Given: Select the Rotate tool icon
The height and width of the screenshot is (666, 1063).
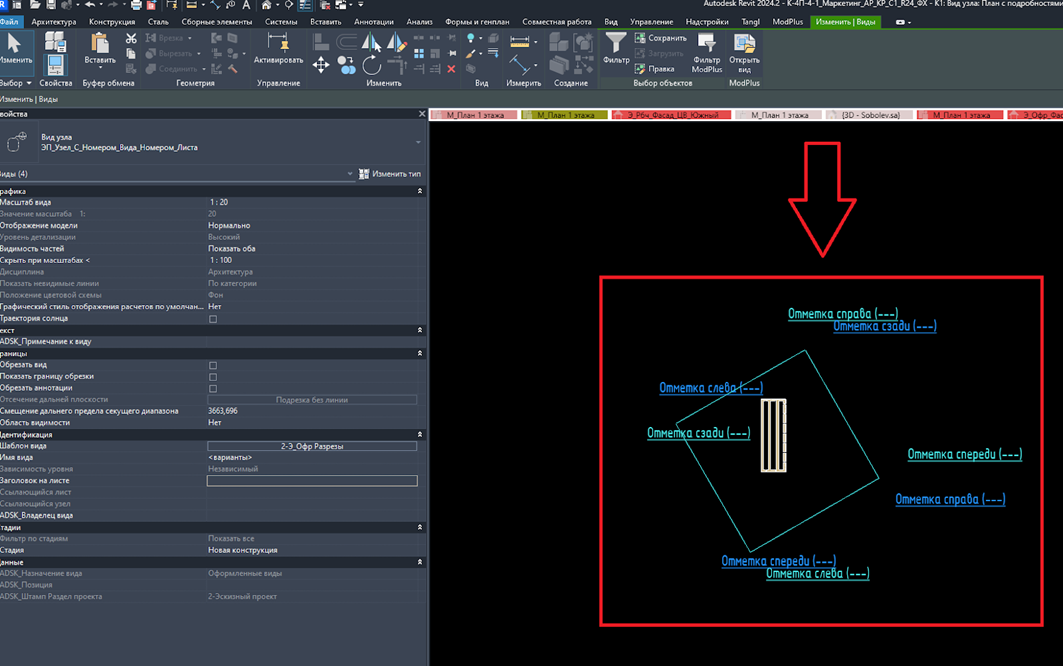Looking at the screenshot, I should tap(372, 65).
